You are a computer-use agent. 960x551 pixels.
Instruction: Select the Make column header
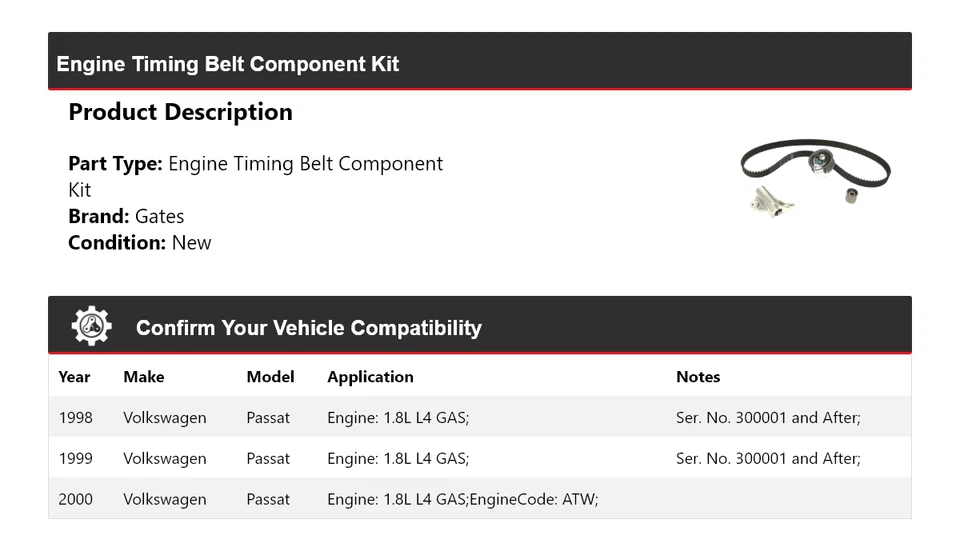point(144,377)
